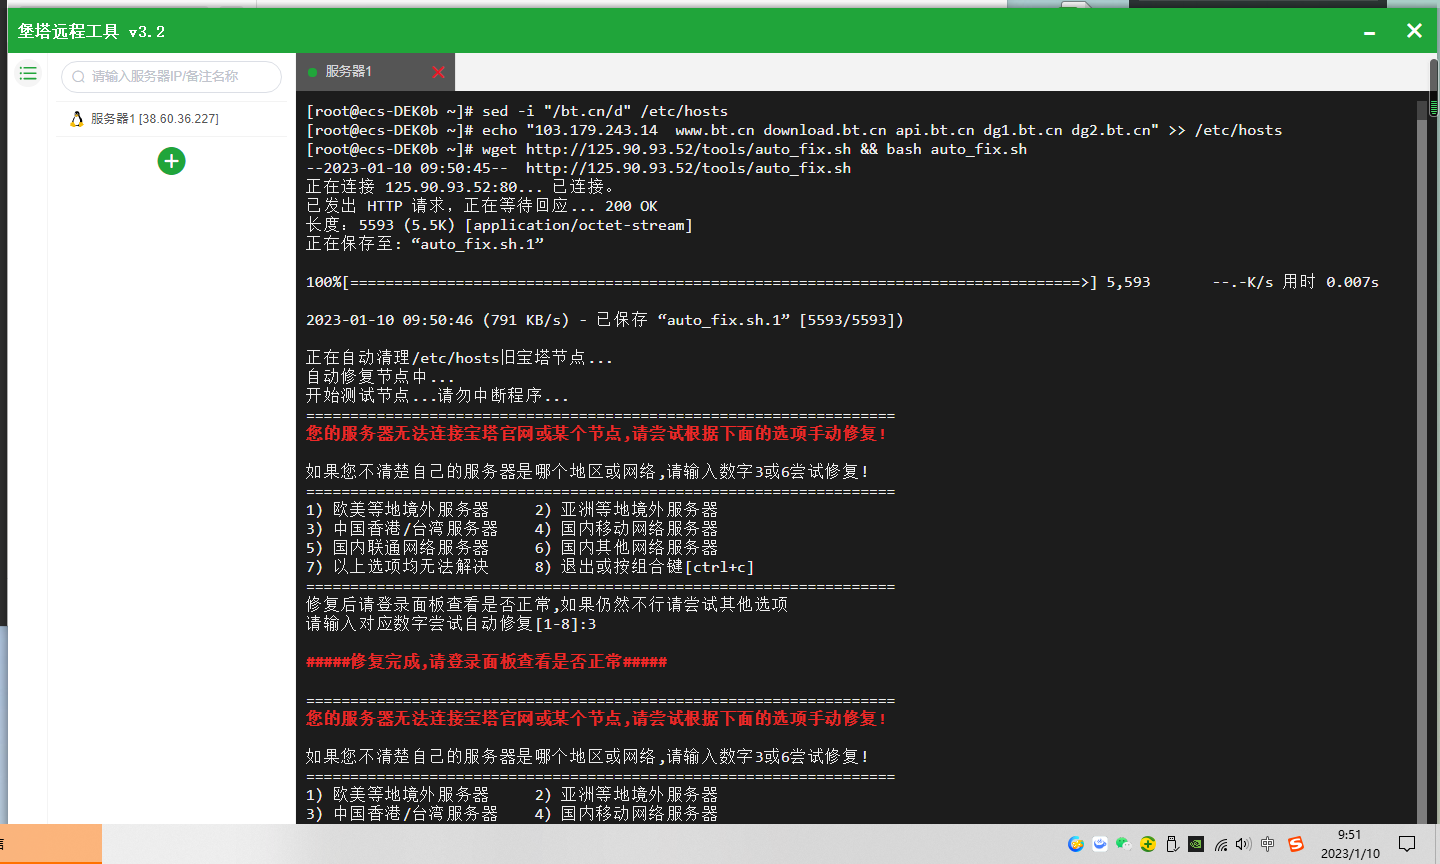1440x864 pixels.
Task: Click the option 5) 国内联通网络服务器
Action: tap(398, 548)
